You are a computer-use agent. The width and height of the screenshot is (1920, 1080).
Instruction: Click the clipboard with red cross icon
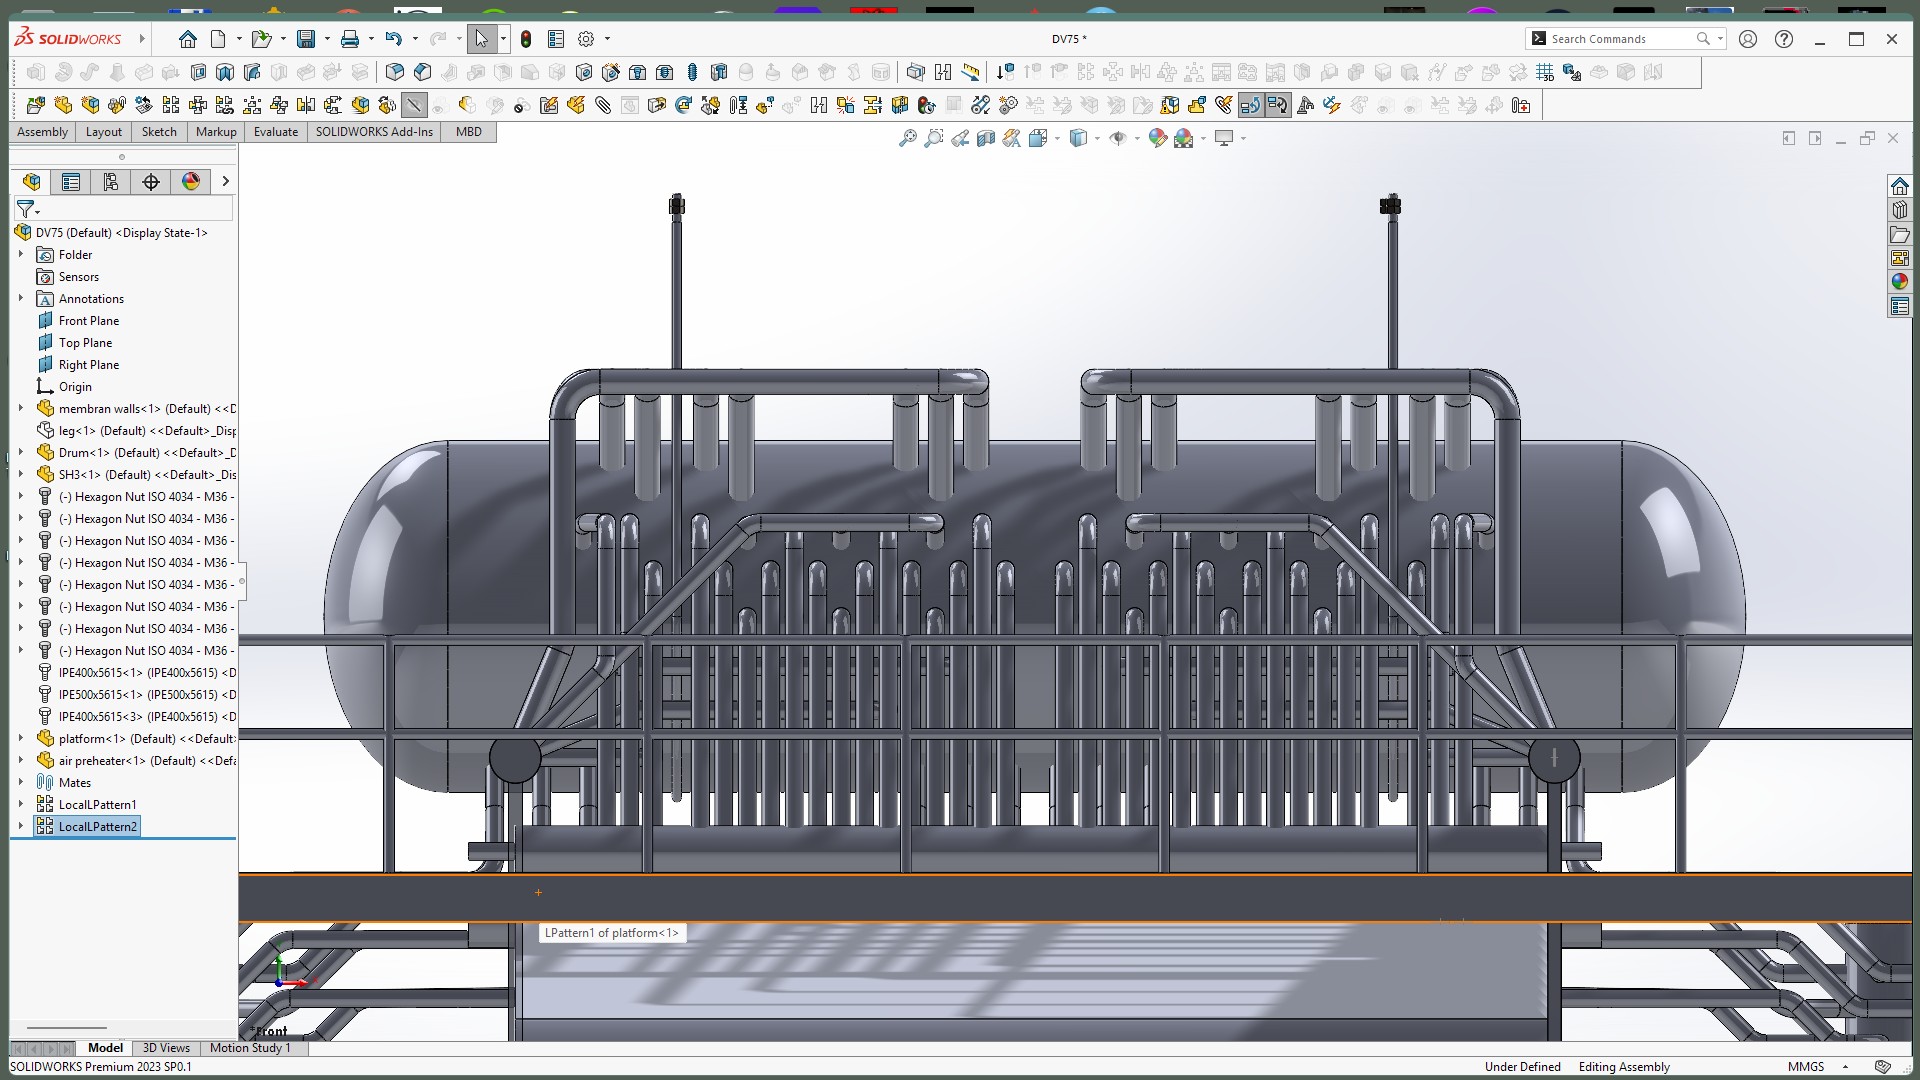[1521, 105]
